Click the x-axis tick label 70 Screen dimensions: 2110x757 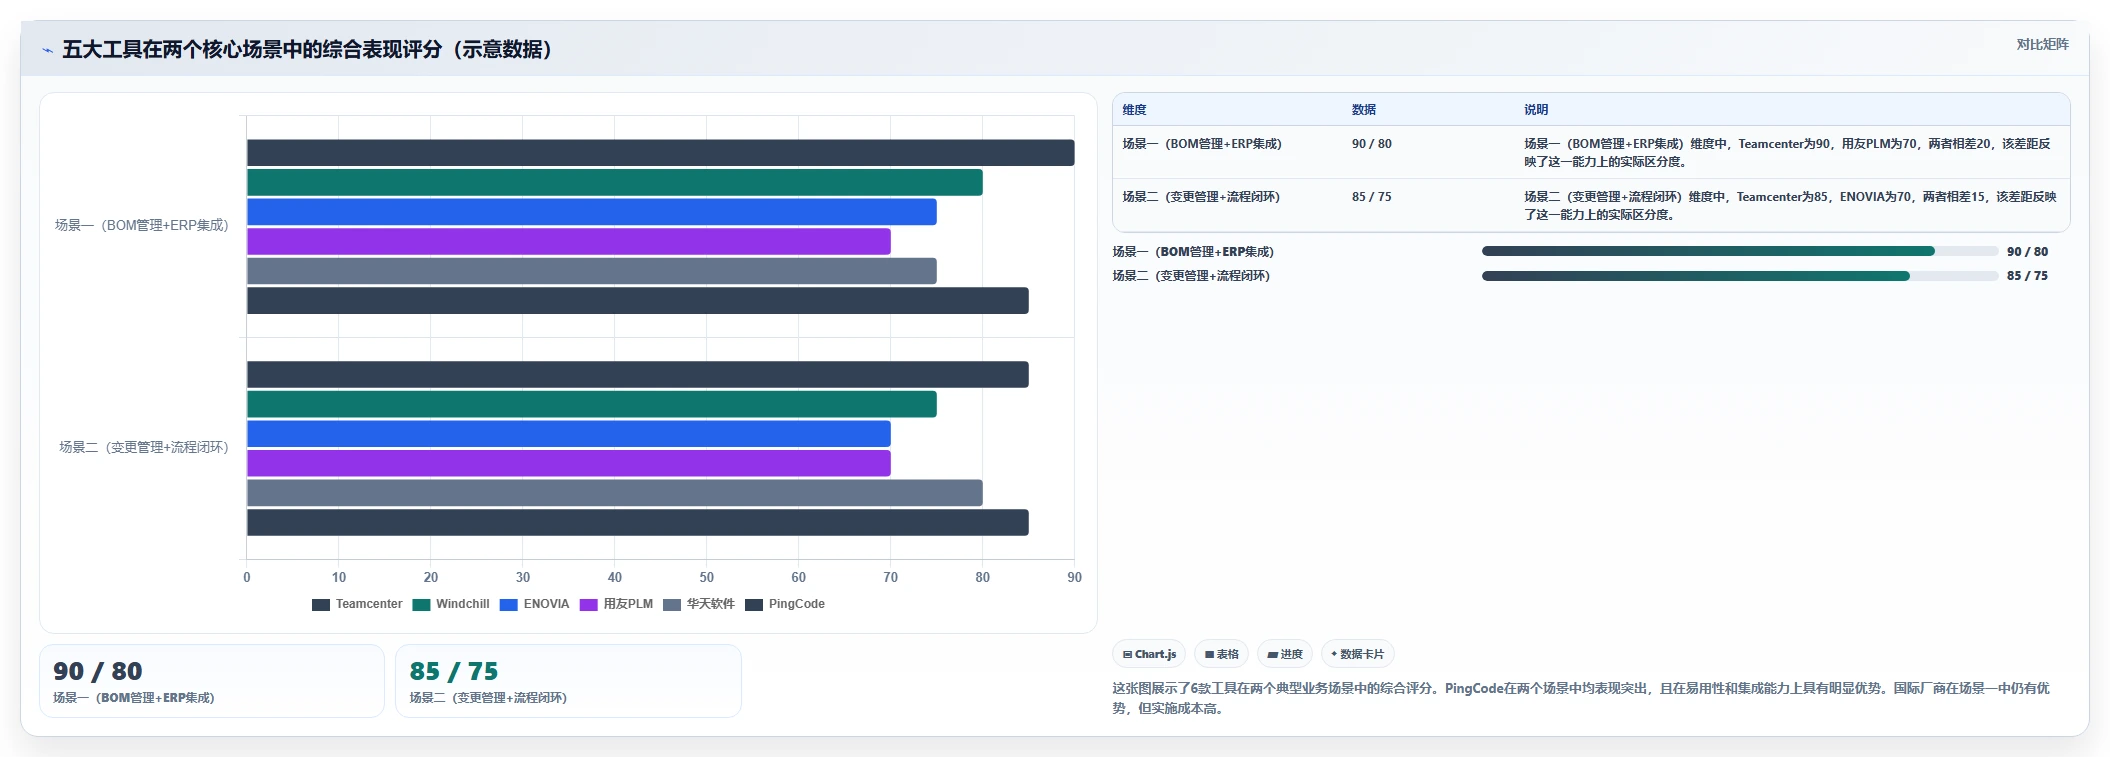(x=891, y=578)
